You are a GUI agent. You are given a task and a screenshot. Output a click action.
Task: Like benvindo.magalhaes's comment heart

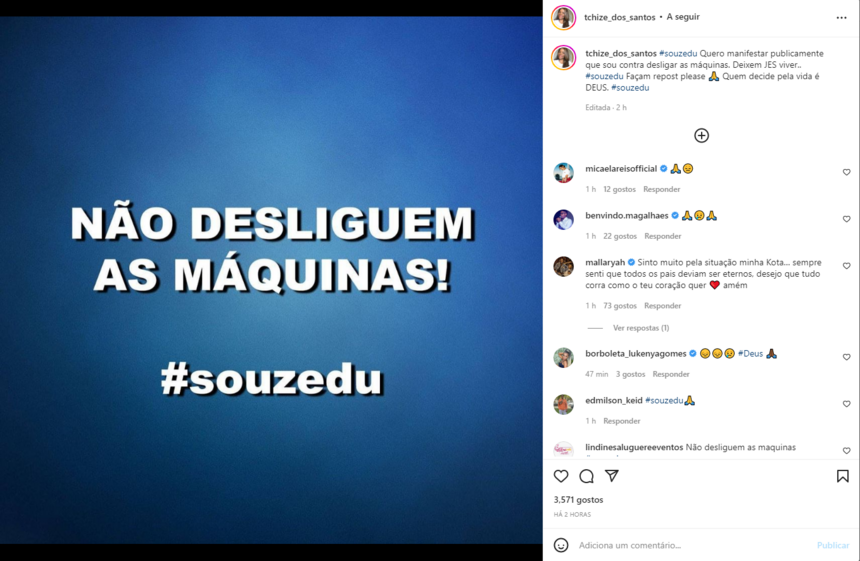pyautogui.click(x=846, y=219)
